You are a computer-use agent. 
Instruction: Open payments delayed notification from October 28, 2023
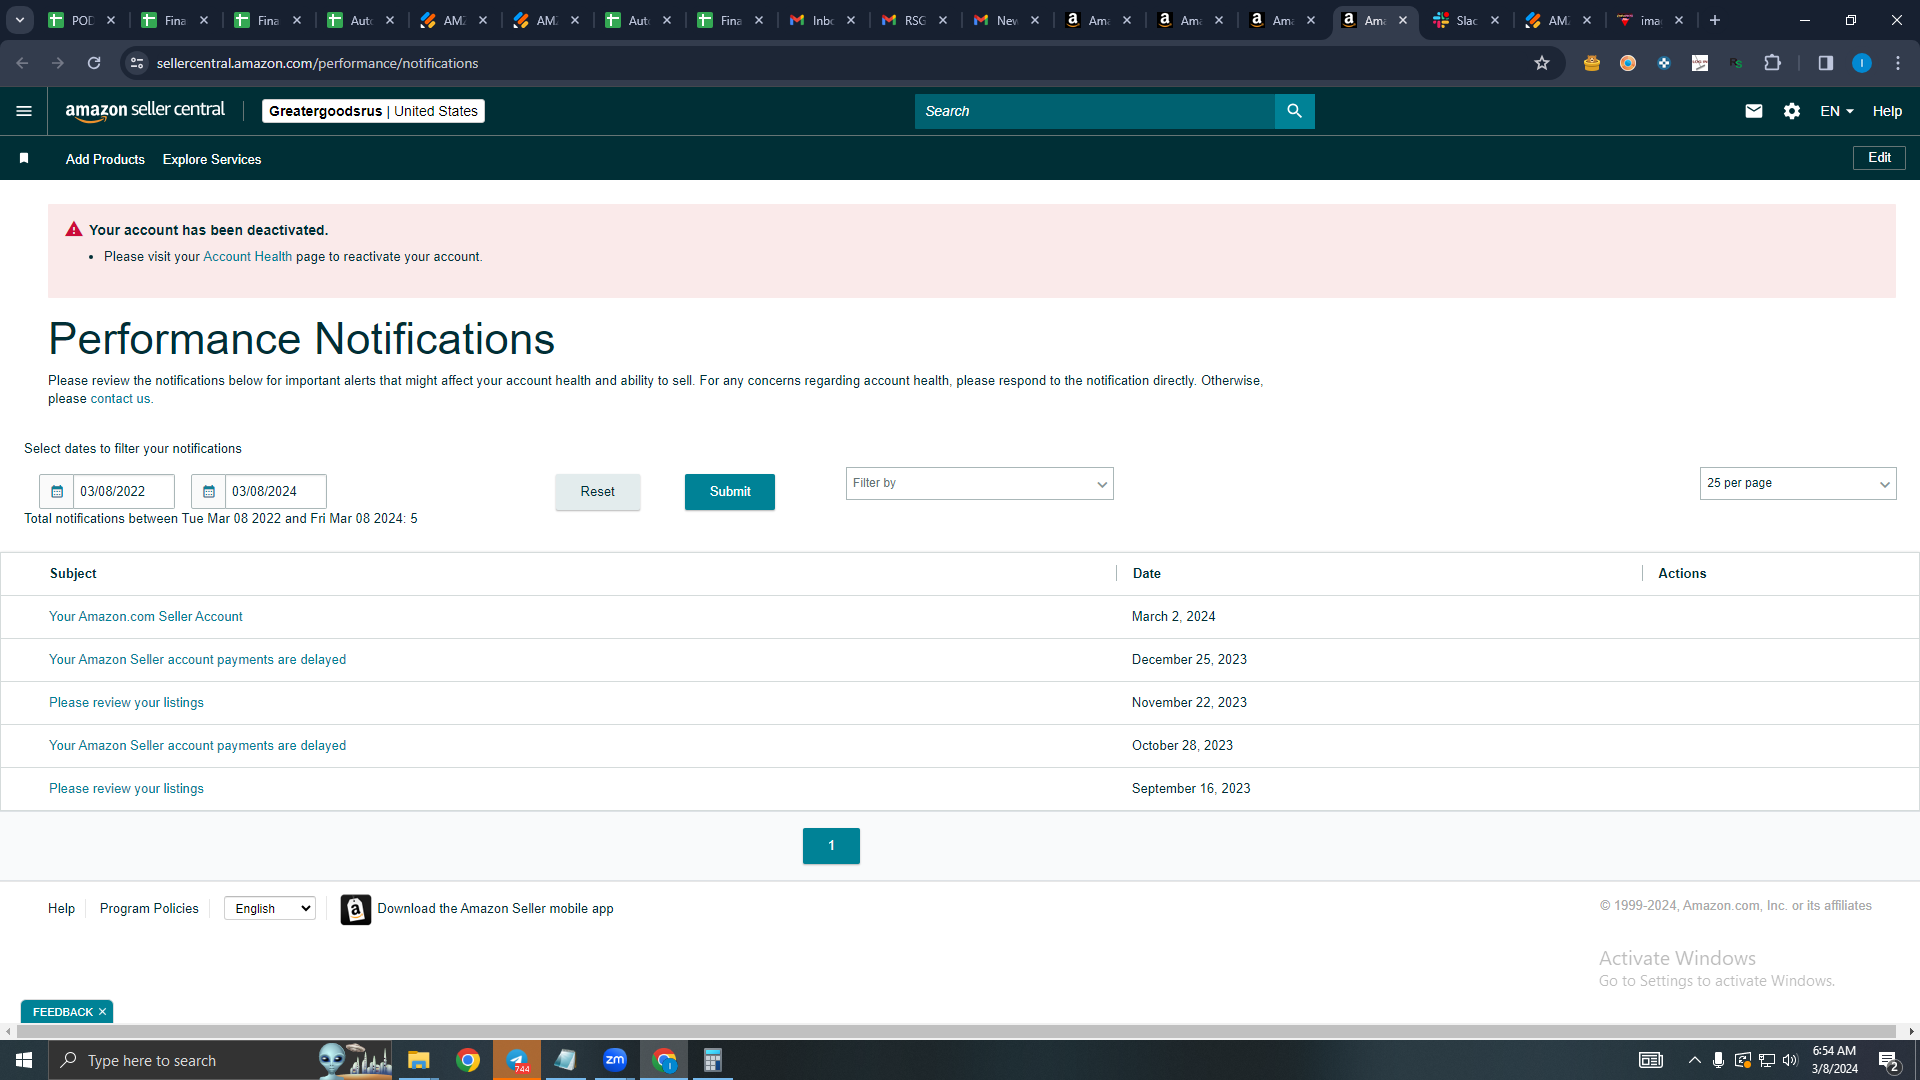coord(197,746)
